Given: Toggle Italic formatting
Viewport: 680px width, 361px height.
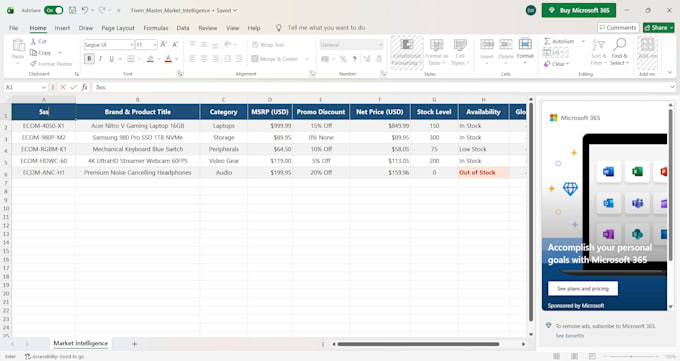Looking at the screenshot, I should [x=101, y=59].
